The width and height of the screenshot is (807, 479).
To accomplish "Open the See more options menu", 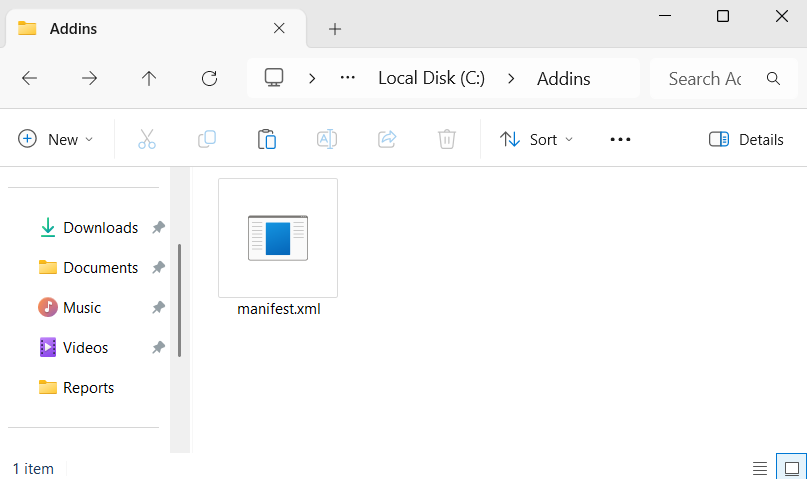I will coord(620,139).
